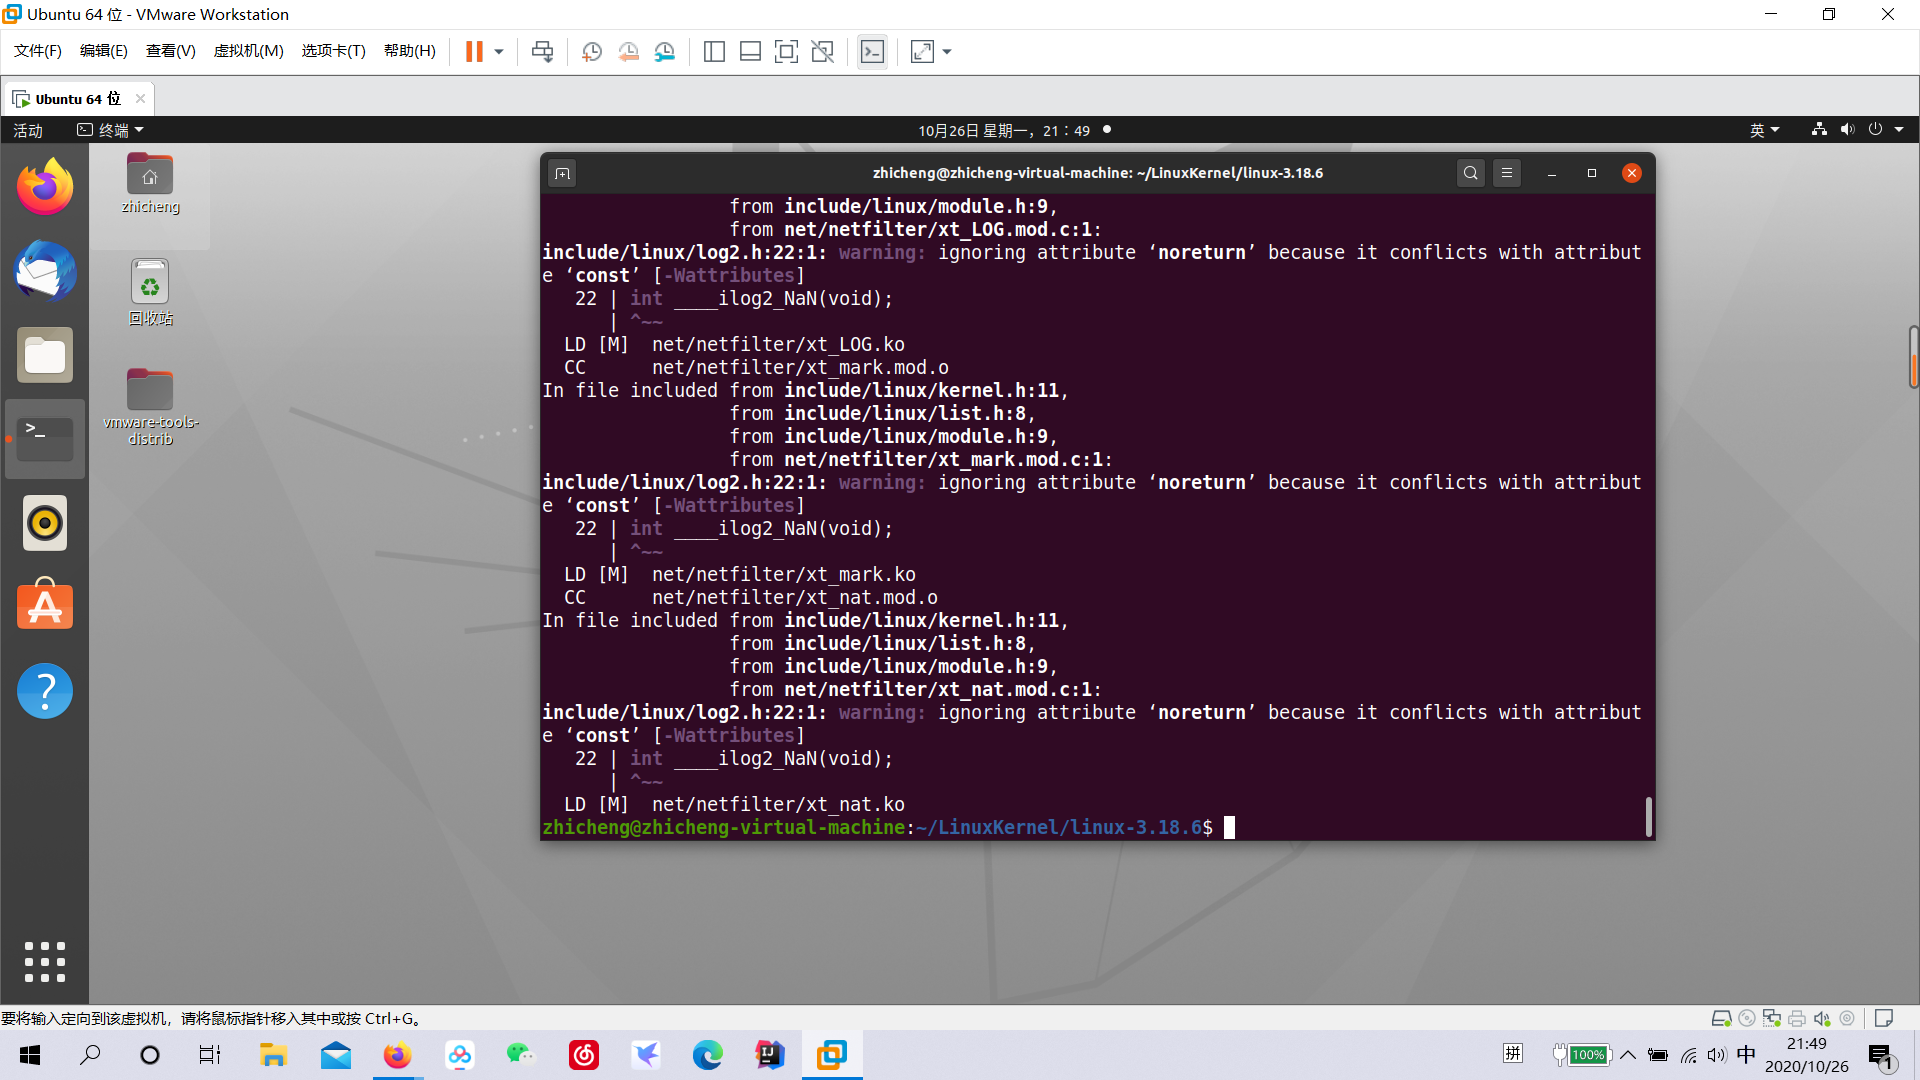Open the Windows Start menu
1920x1080 pixels.
click(x=30, y=1055)
